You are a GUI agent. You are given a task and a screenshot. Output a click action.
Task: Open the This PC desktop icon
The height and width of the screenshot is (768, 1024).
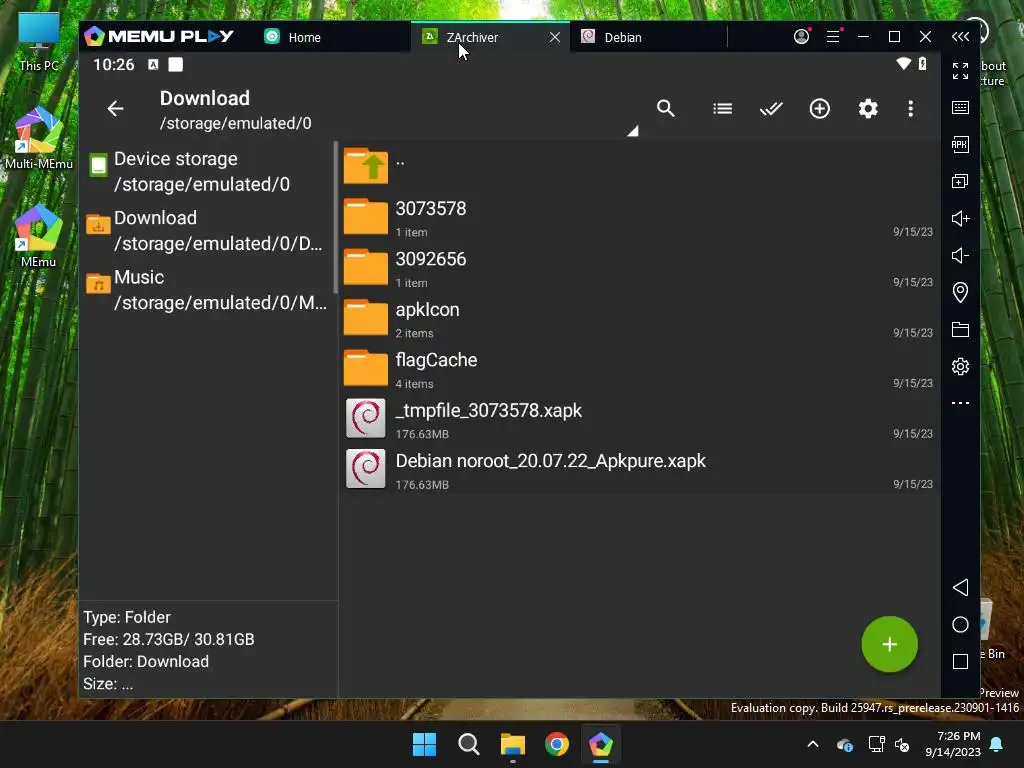click(39, 42)
